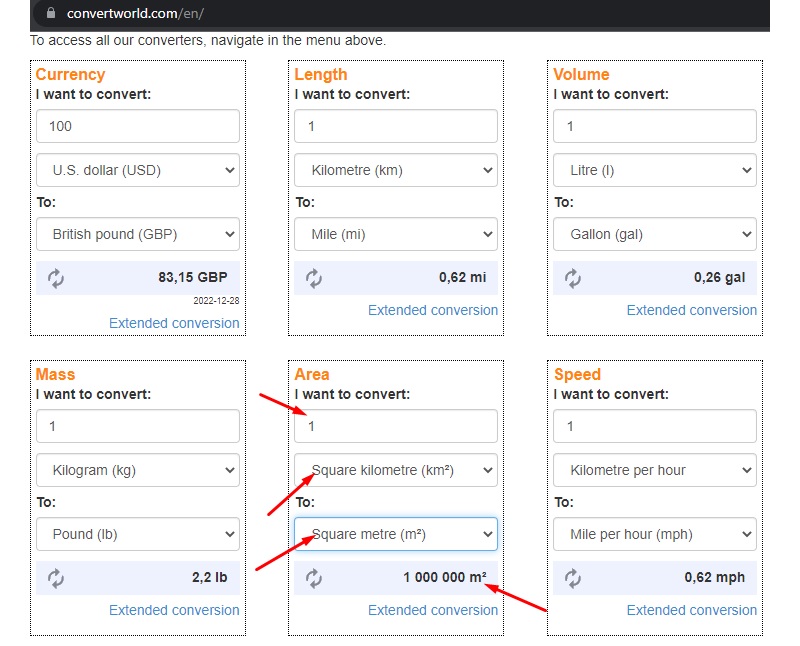Viewport: 800px width, 646px height.
Task: Open Extended conversion under Mass
Action: pos(173,610)
